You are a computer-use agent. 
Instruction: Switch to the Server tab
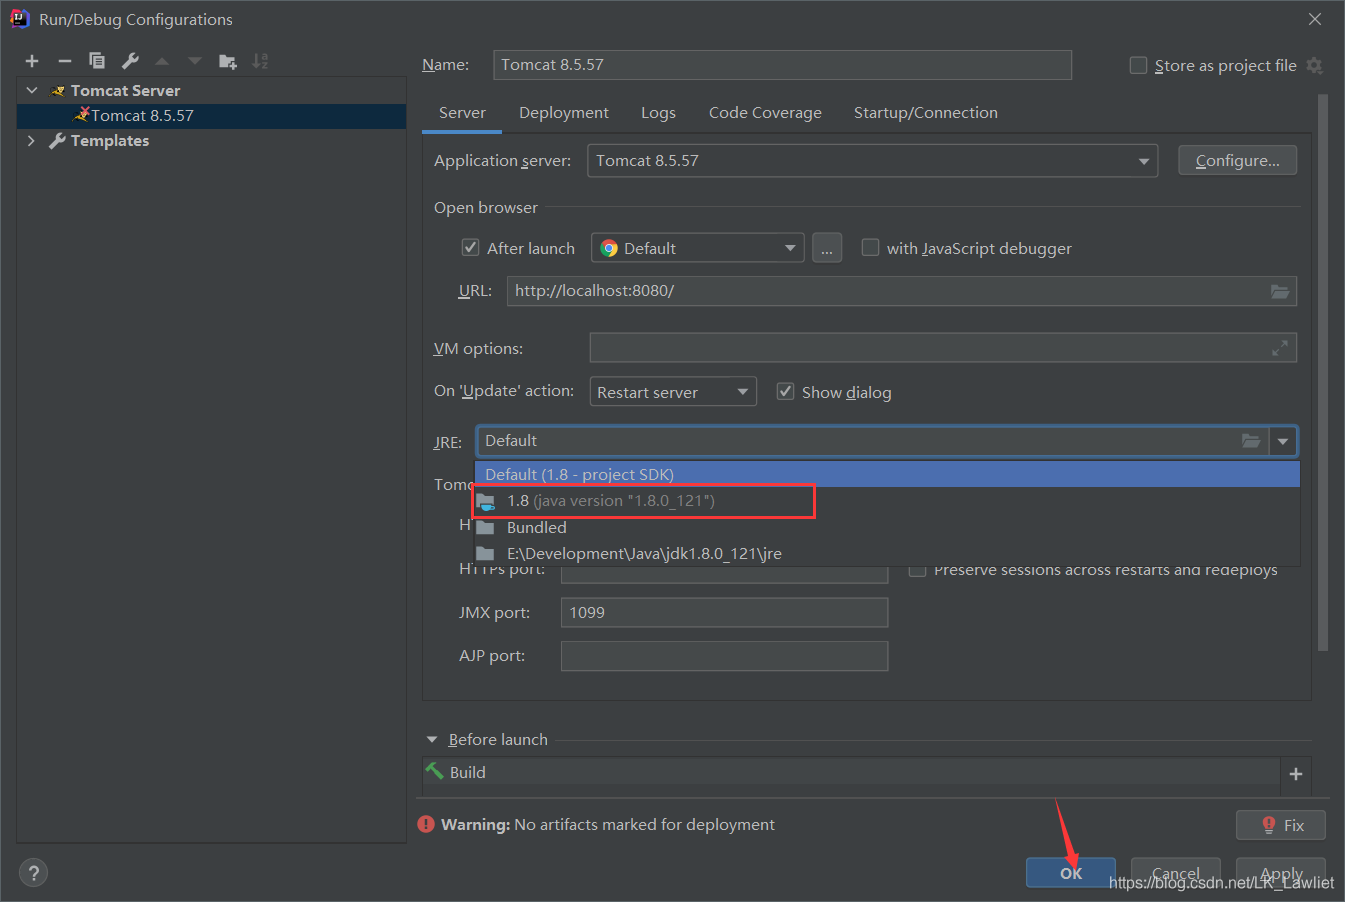[462, 113]
